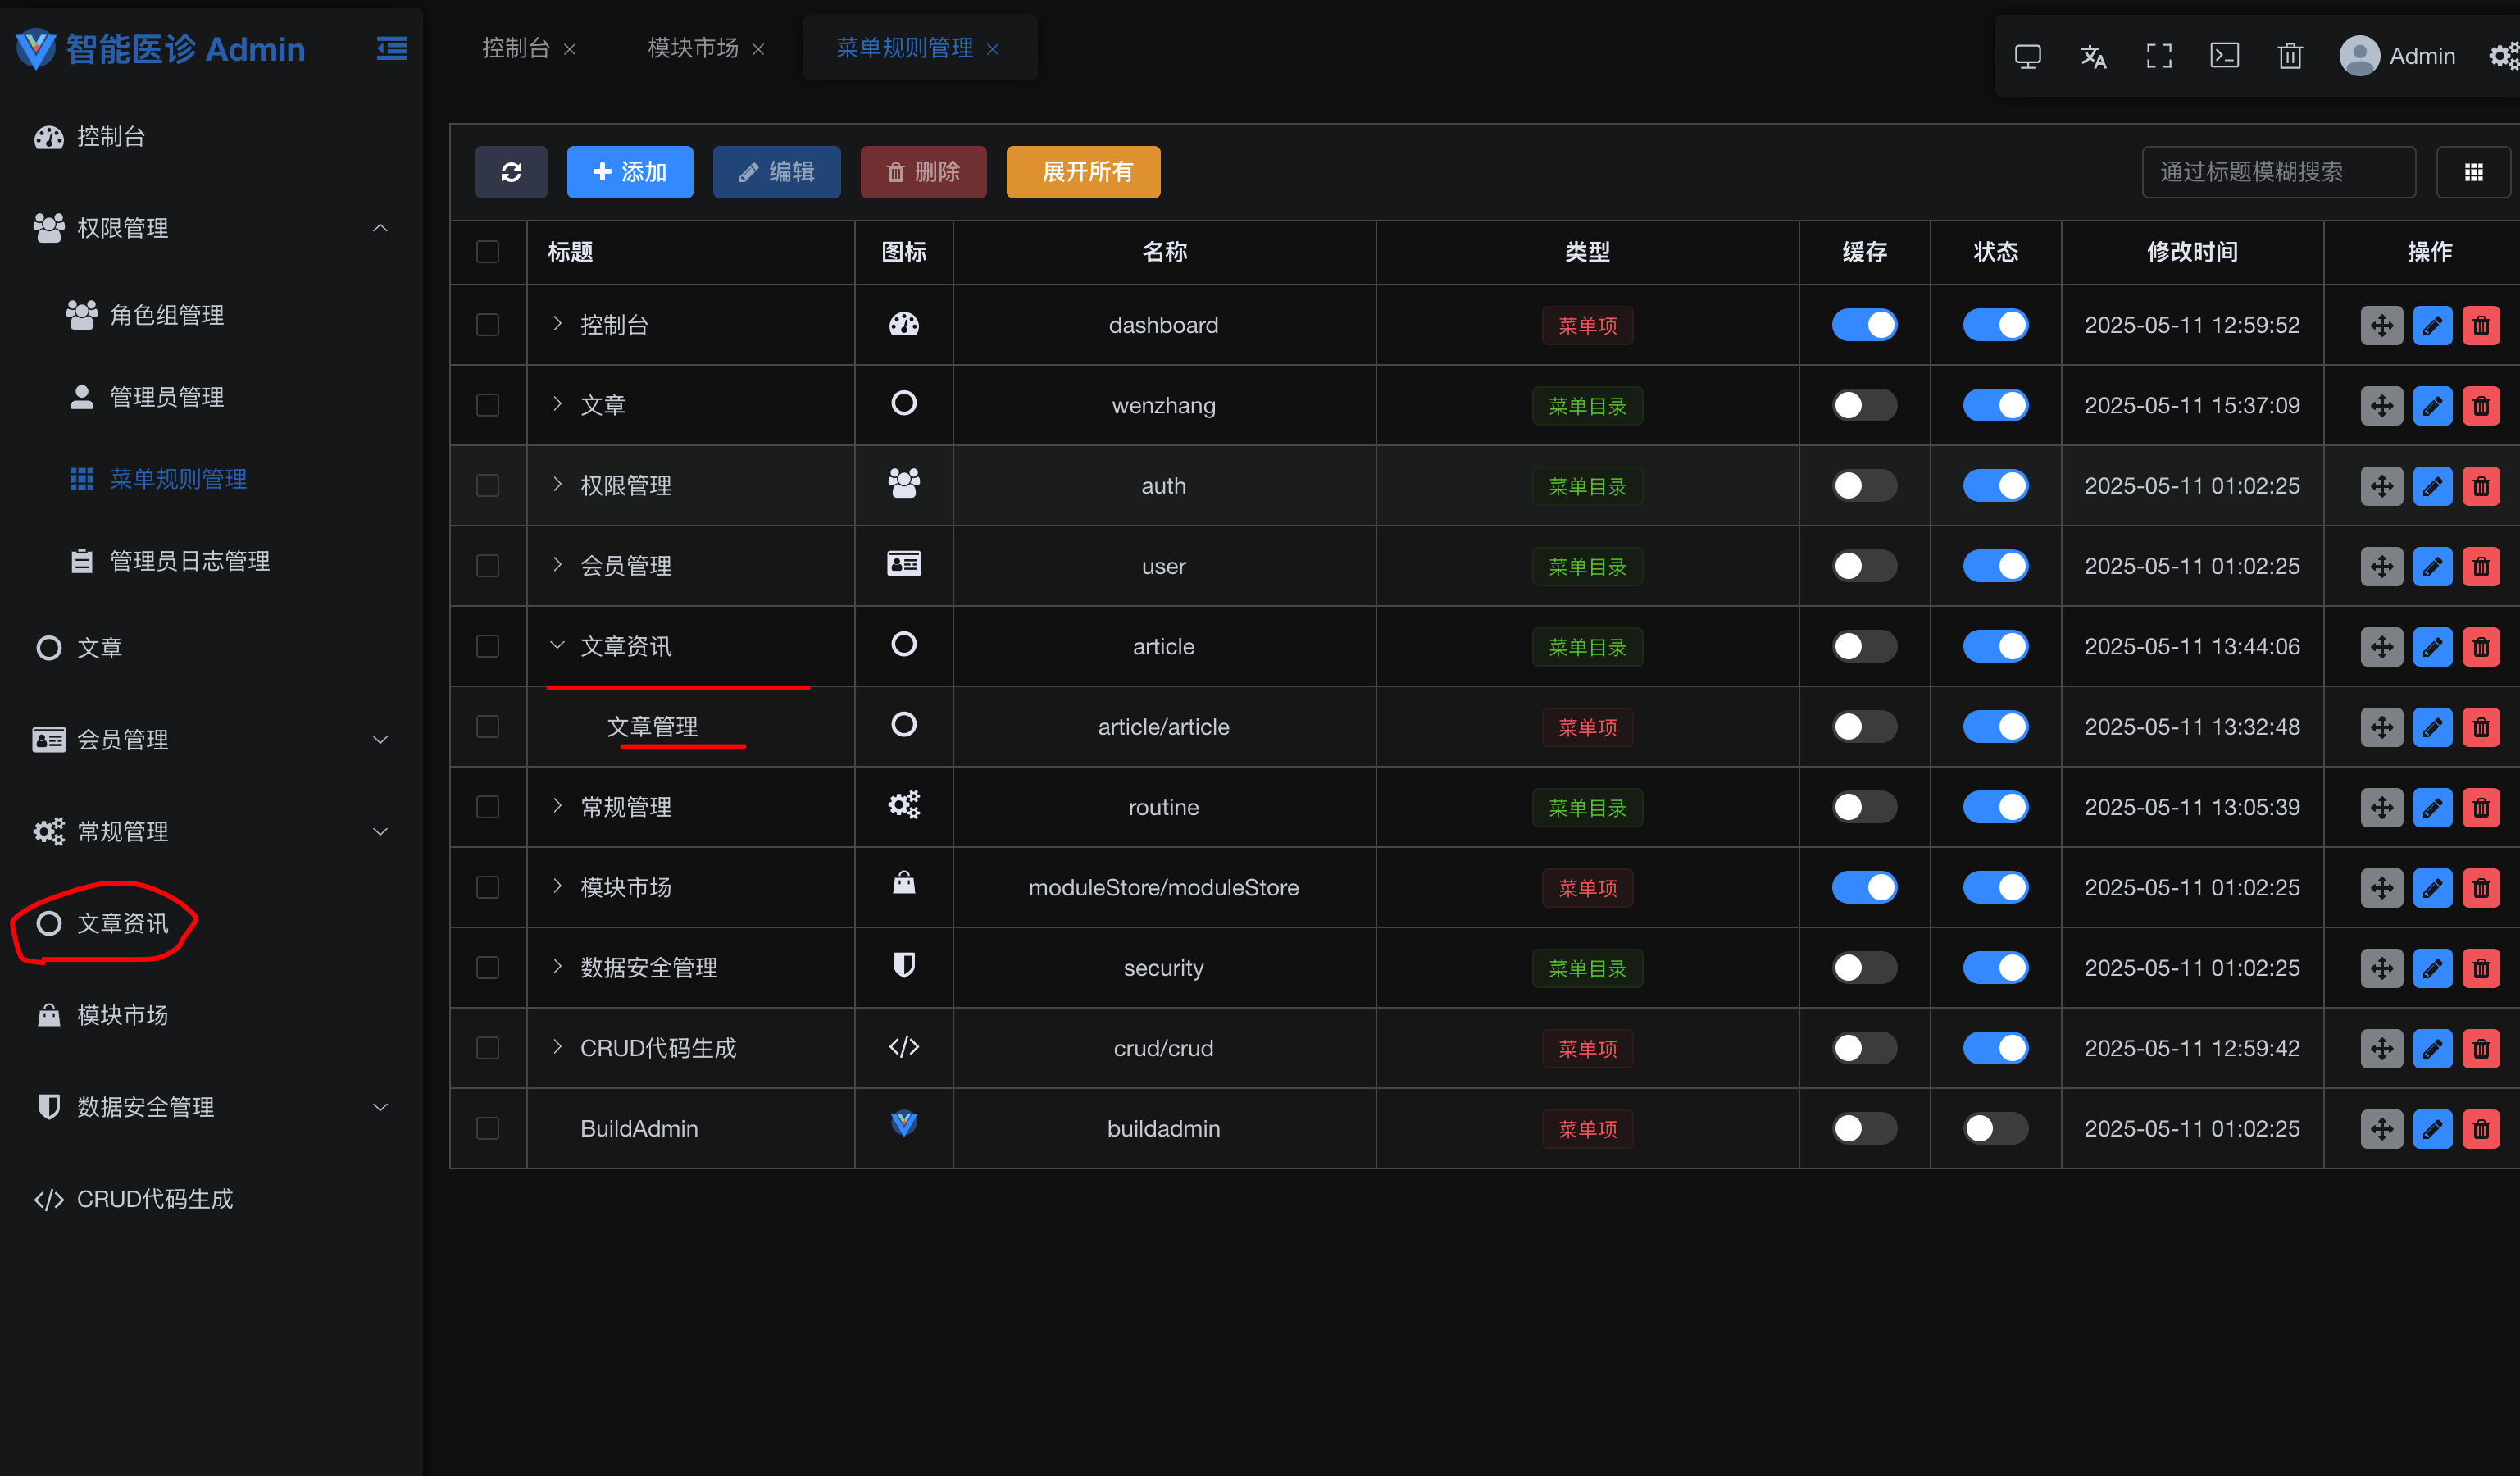The height and width of the screenshot is (1476, 2520).
Task: Collapse the 文章资讯 tree row
Action: click(x=557, y=646)
